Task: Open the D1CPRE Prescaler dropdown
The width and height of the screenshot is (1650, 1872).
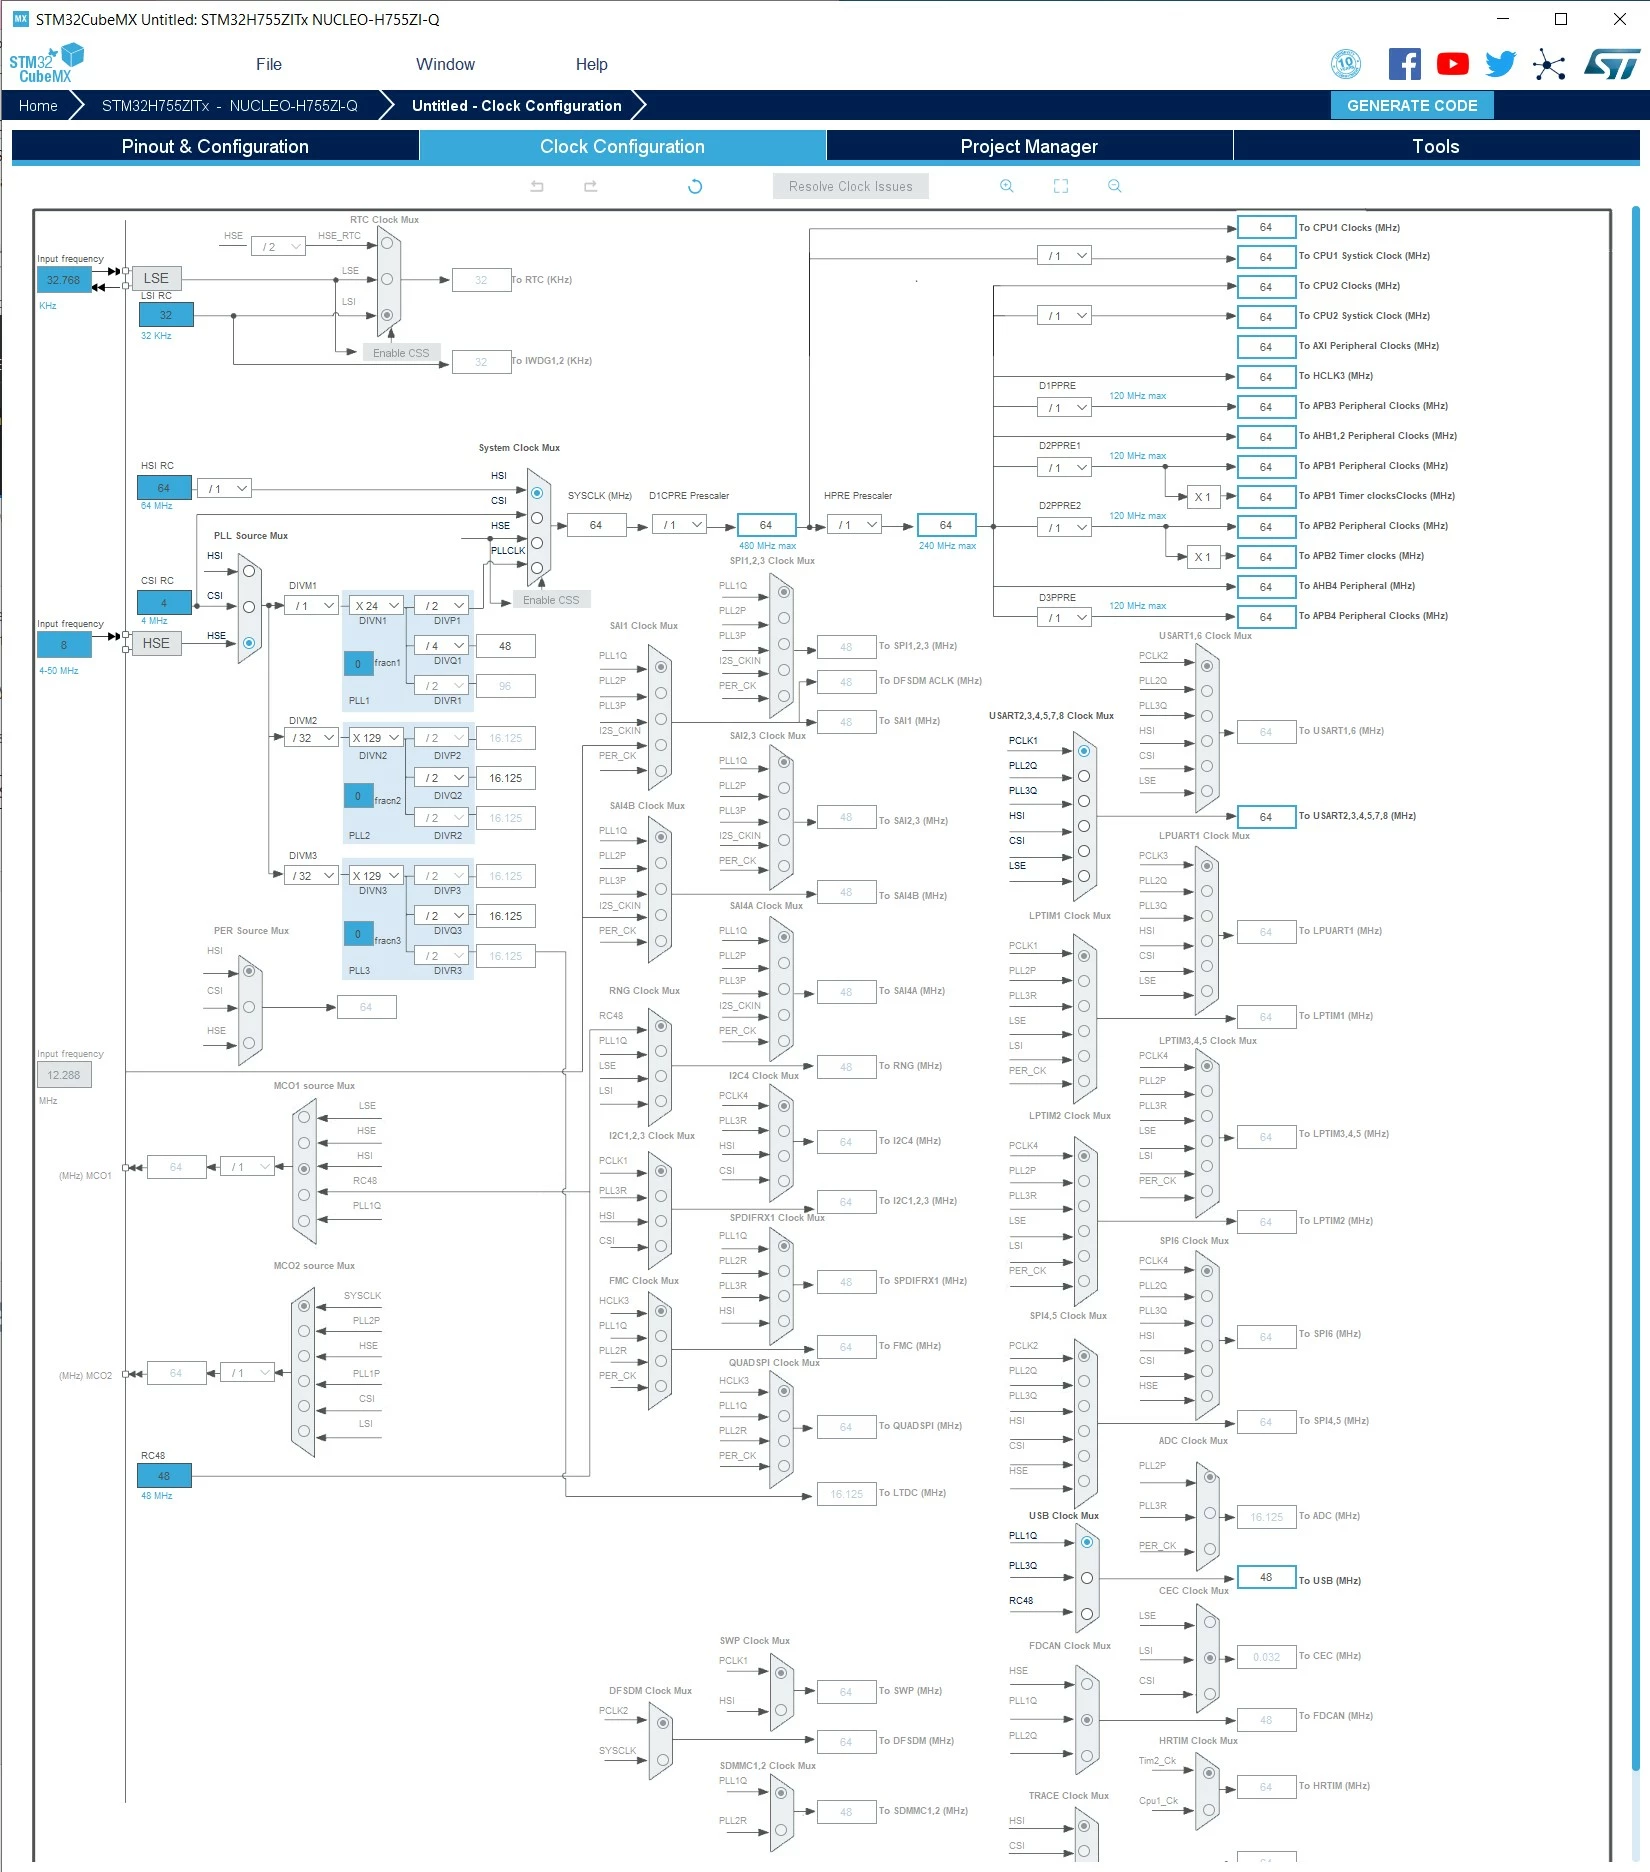Action: pos(681,525)
